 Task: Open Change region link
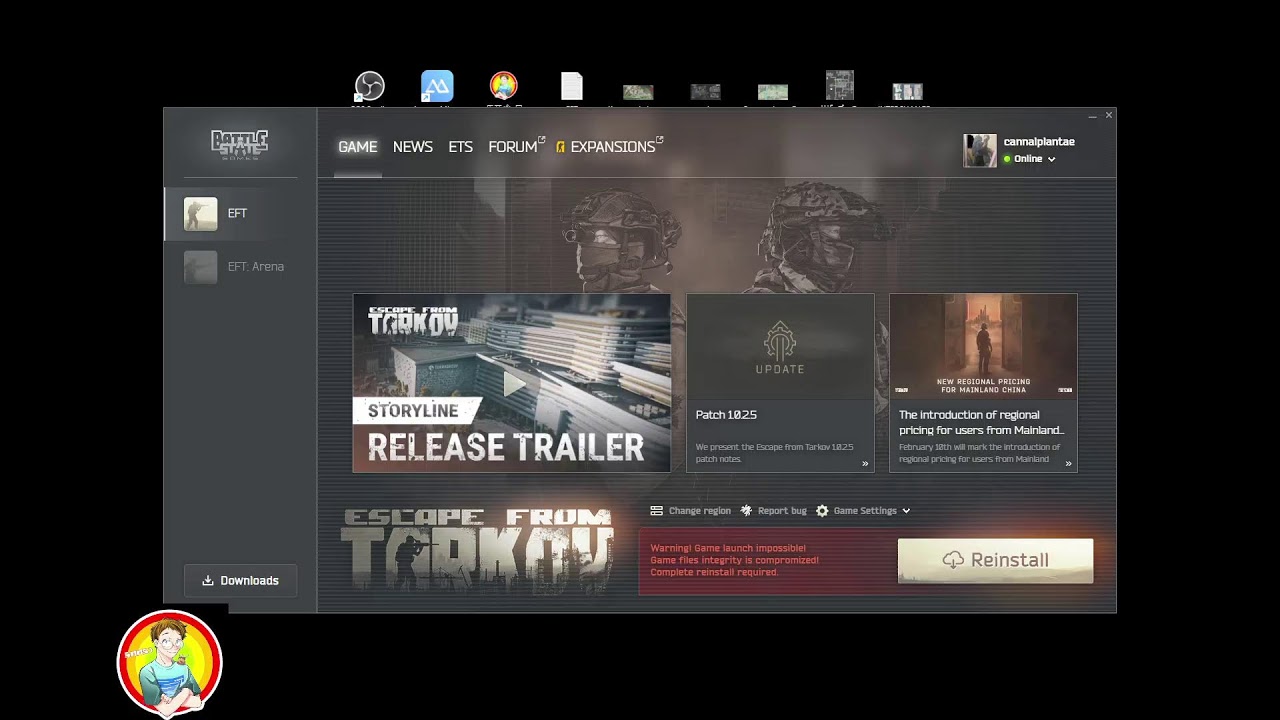coord(700,511)
